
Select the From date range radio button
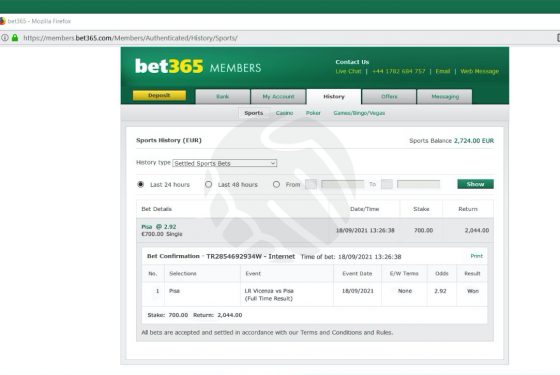[276, 184]
